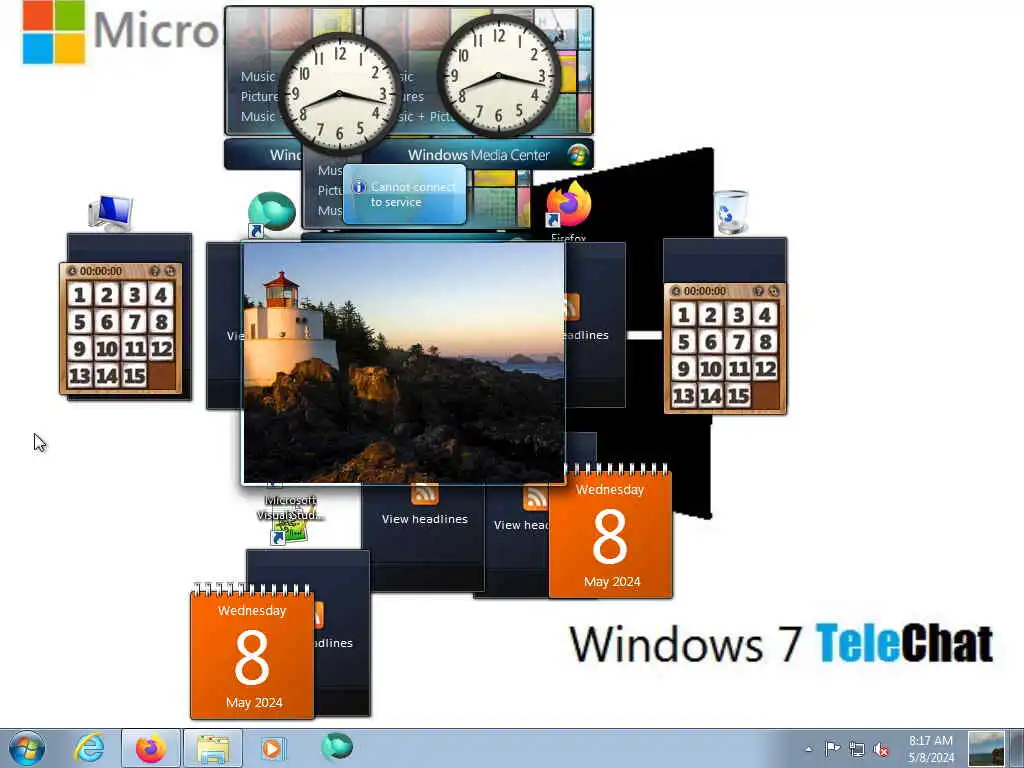1024x768 pixels.
Task: Open the Windows Start orb
Action: point(27,748)
